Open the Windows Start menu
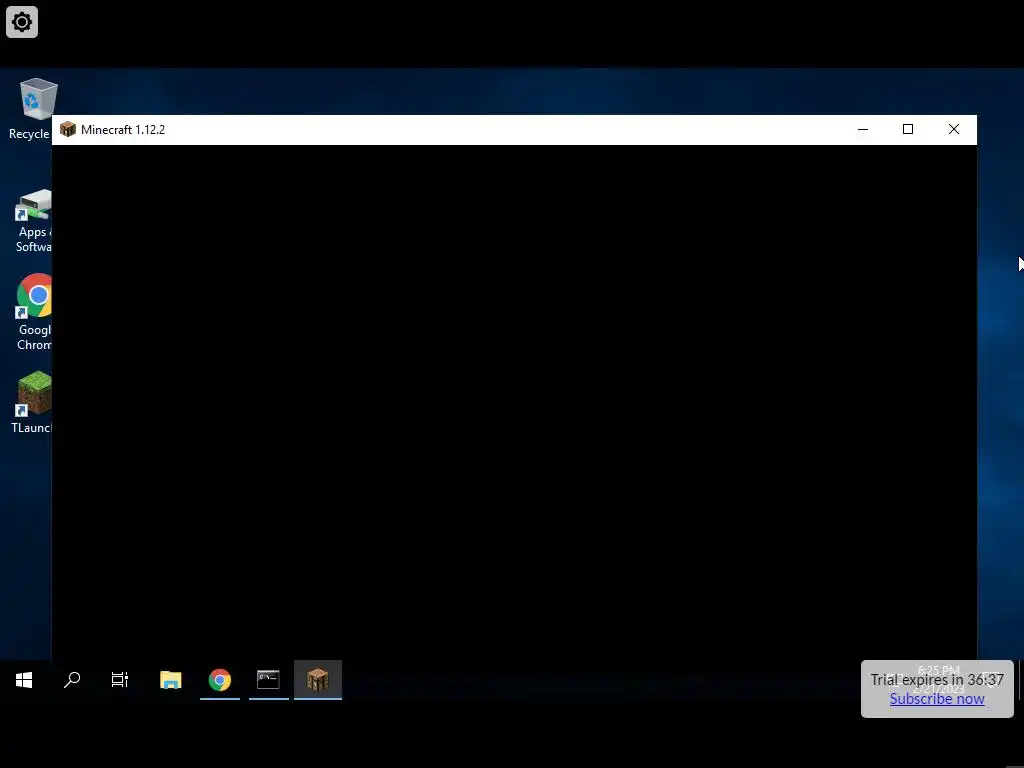The width and height of the screenshot is (1024, 768). pyautogui.click(x=24, y=680)
